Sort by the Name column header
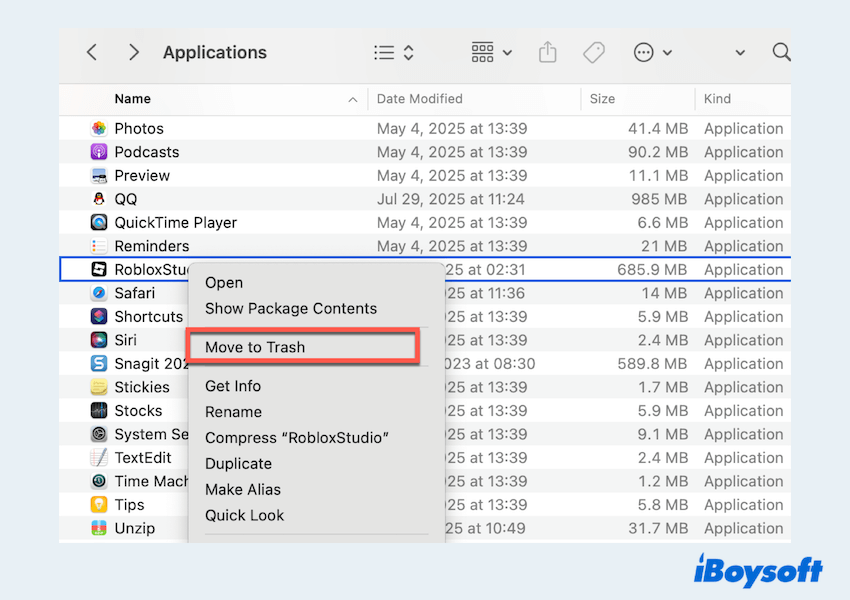 (x=133, y=99)
